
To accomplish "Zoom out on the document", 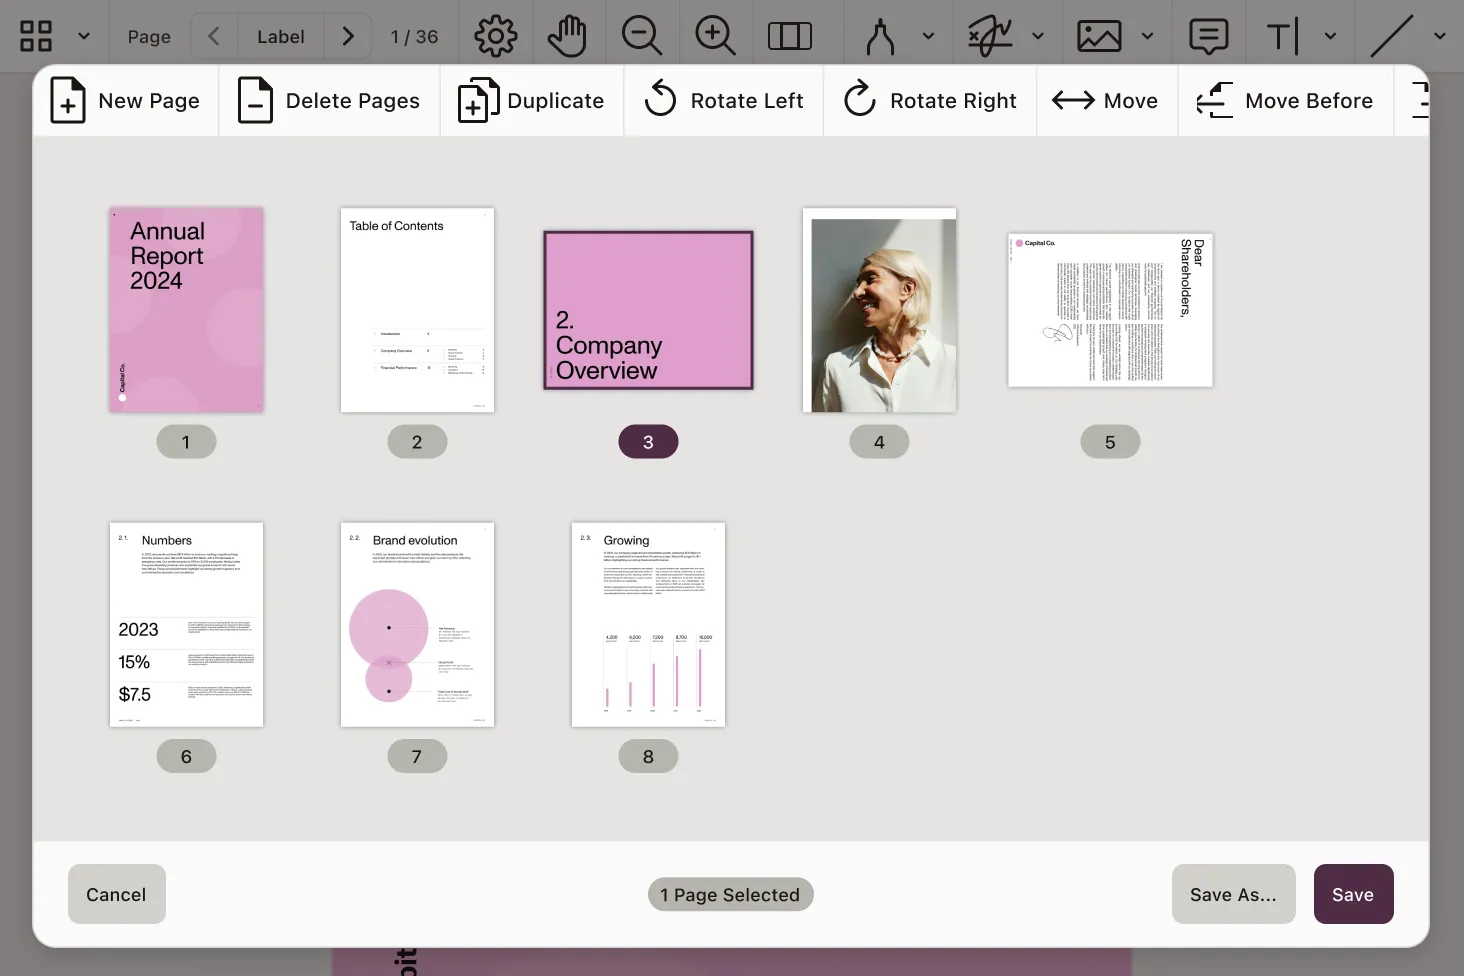I will point(640,35).
